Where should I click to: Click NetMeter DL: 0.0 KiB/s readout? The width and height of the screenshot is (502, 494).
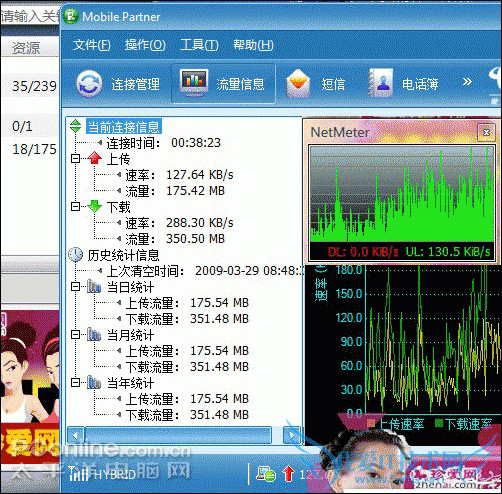click(363, 252)
